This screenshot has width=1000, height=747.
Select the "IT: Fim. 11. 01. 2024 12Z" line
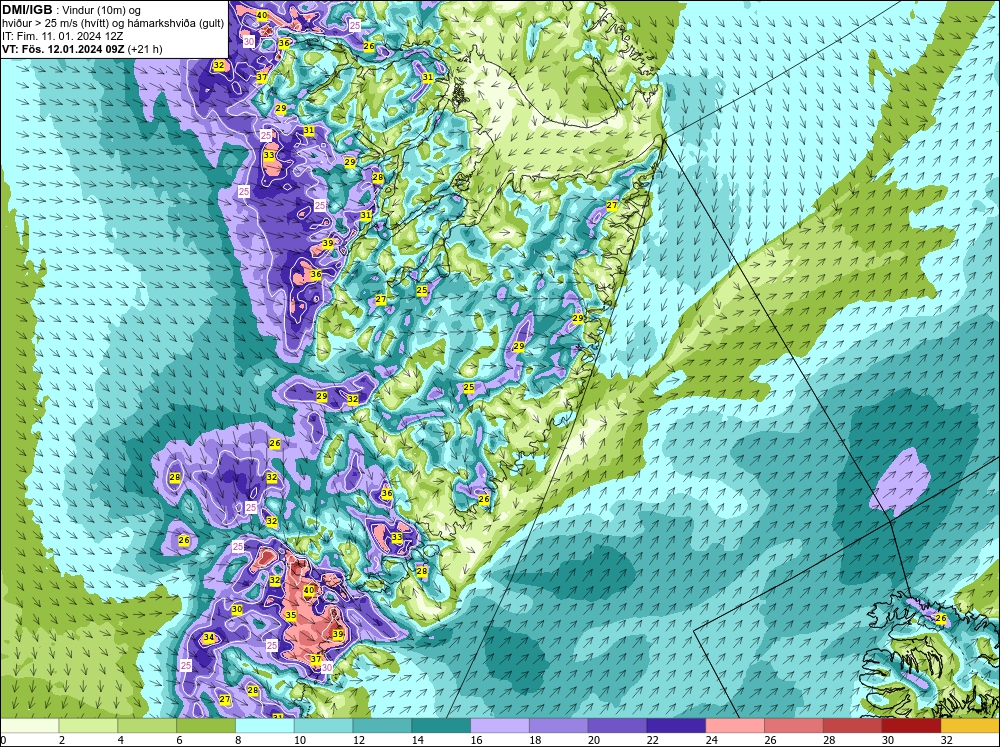(62, 36)
